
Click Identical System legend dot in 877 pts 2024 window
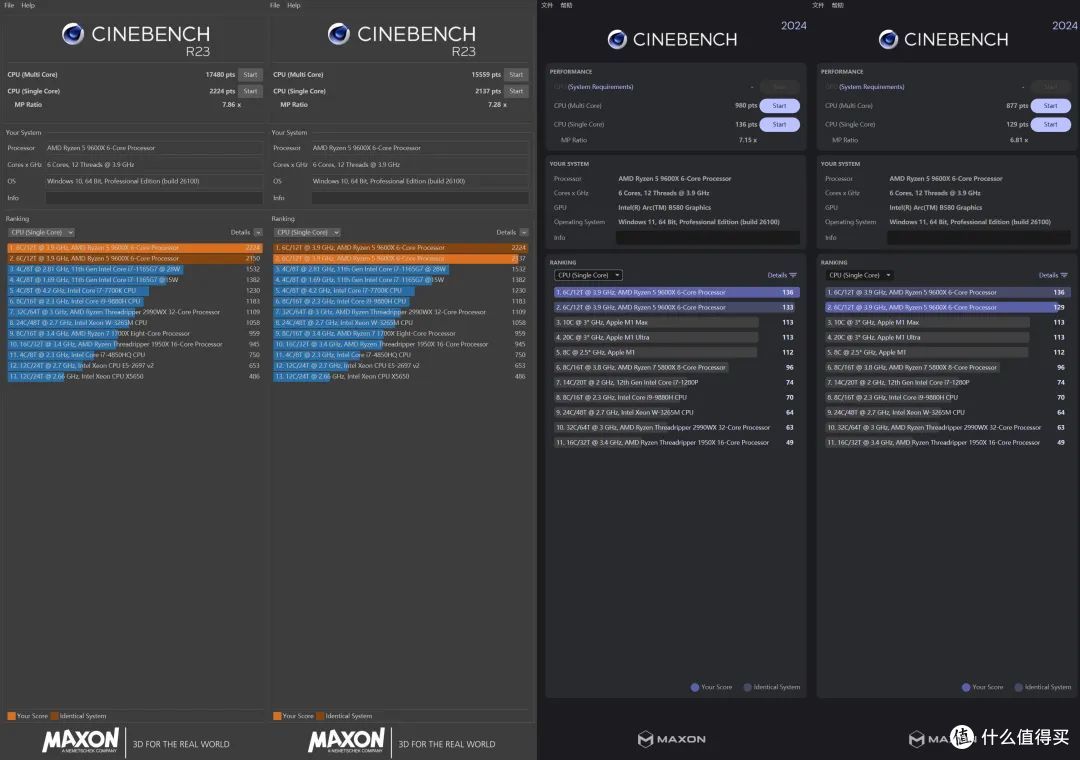(1019, 687)
